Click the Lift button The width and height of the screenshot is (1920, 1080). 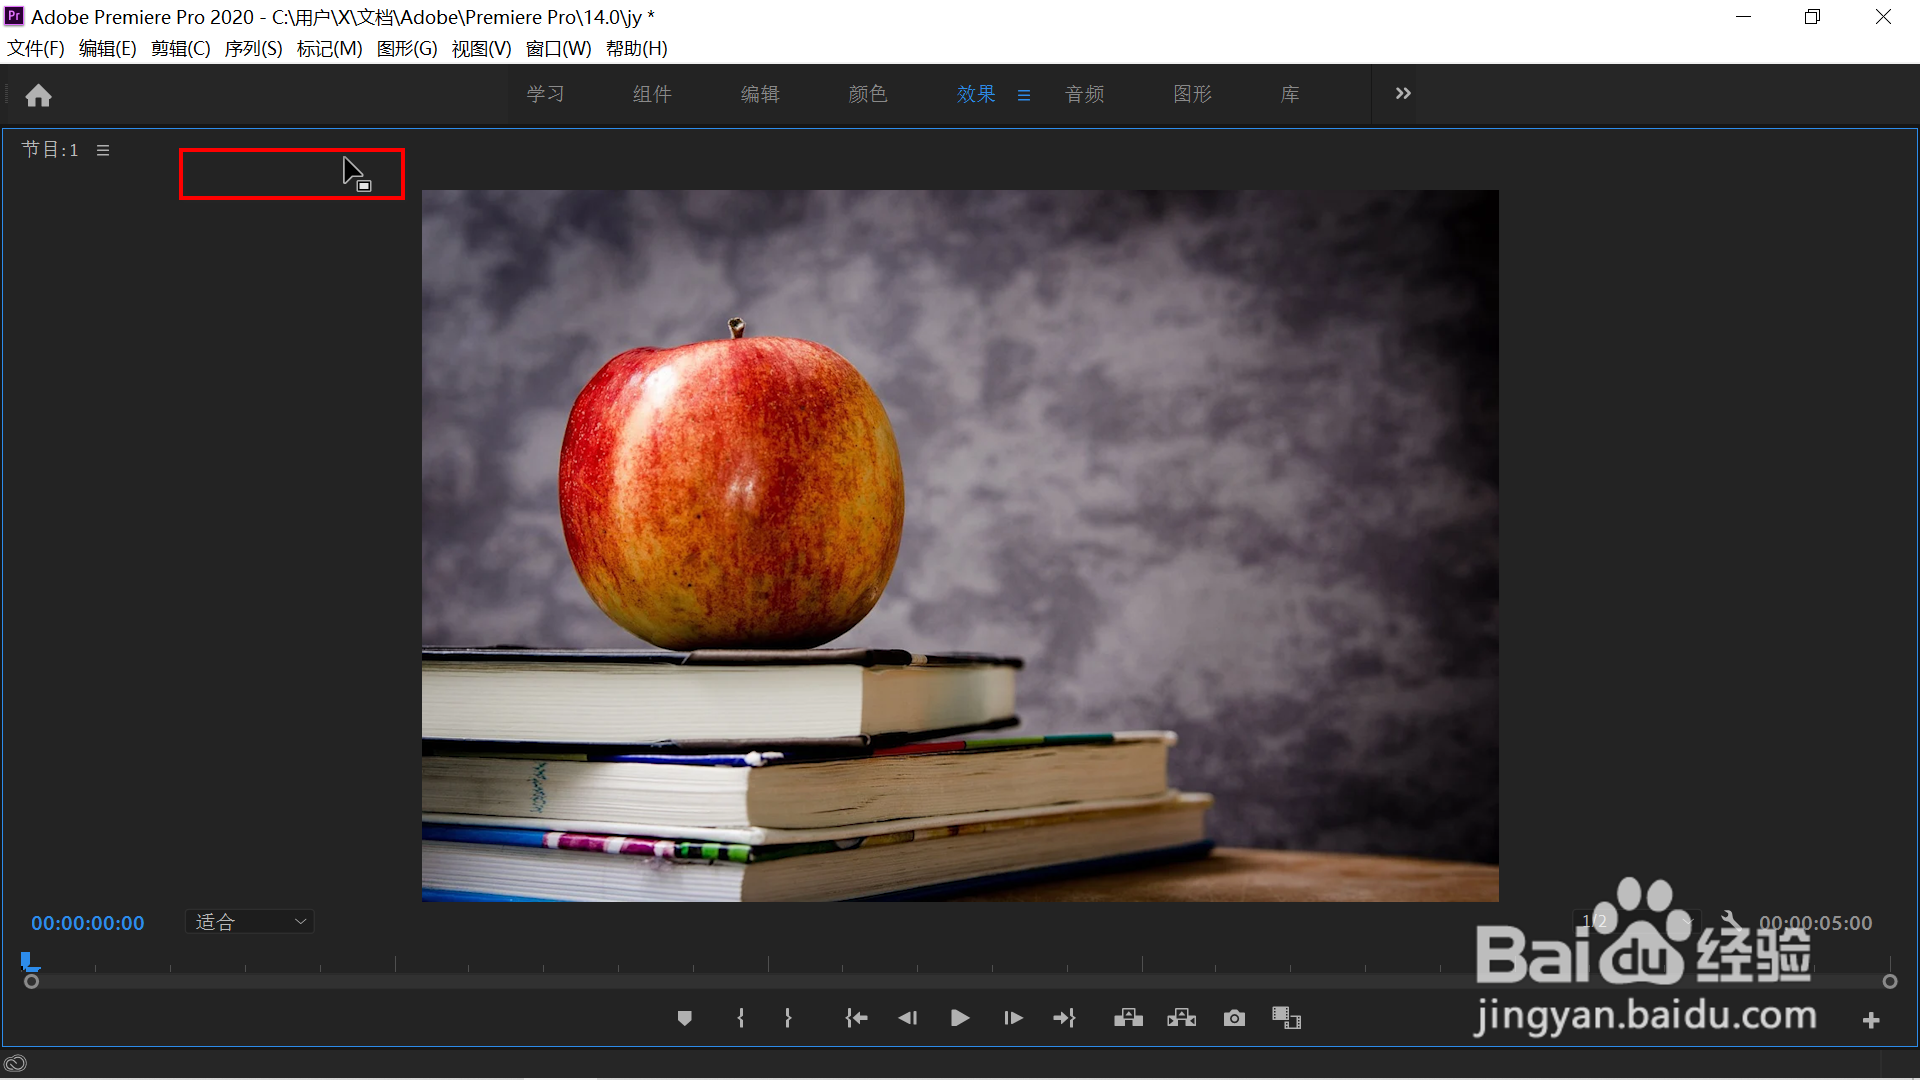[1128, 1018]
